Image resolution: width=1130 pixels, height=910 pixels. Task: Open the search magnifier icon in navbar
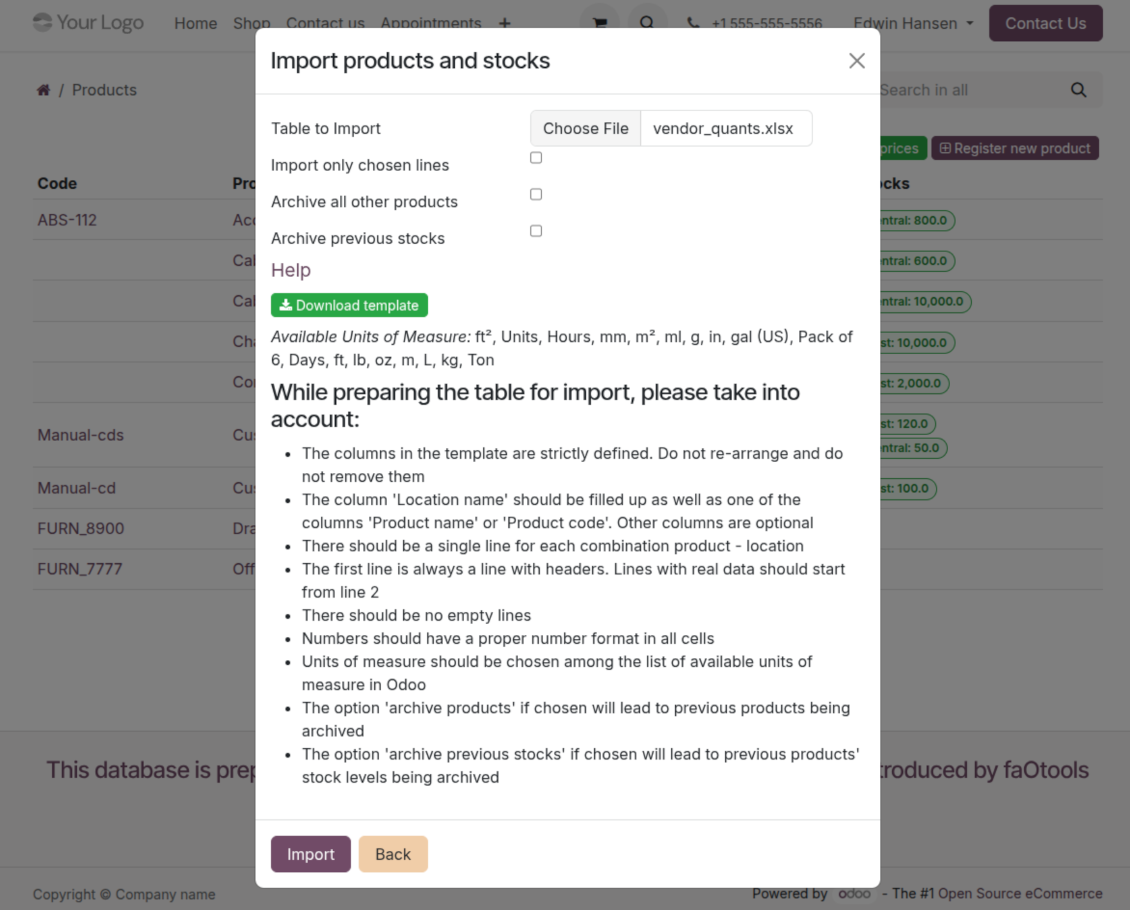tap(647, 23)
